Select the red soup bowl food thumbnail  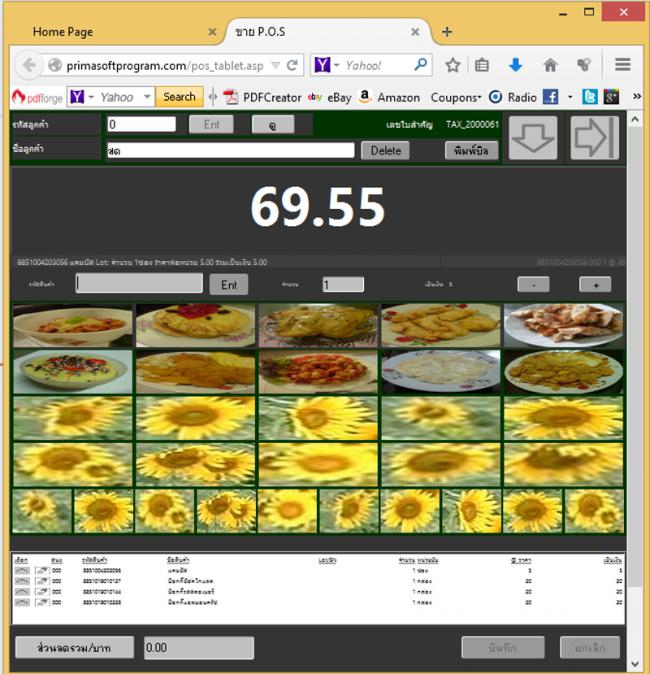73,325
